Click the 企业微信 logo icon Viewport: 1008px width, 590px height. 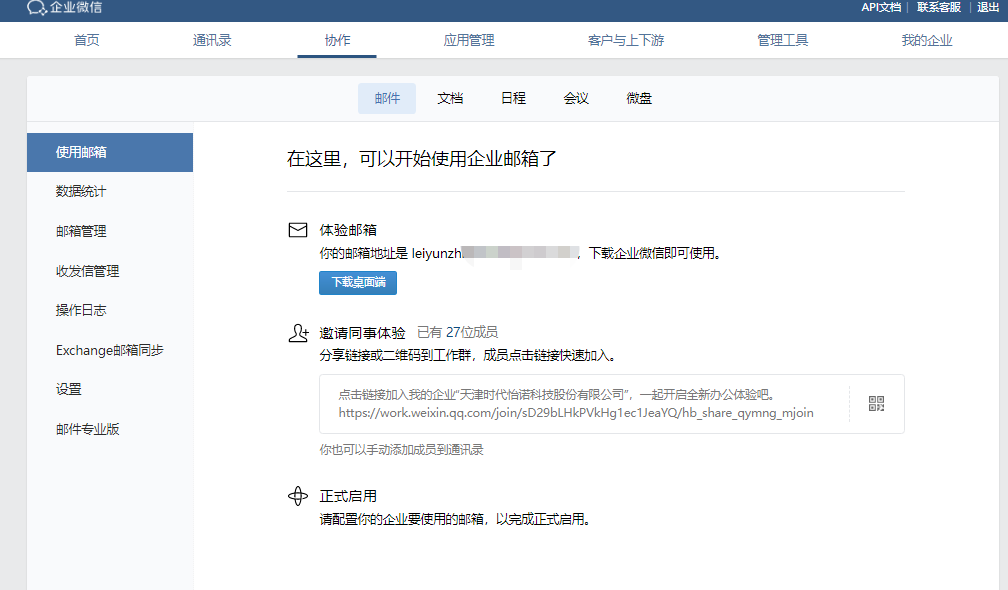(x=34, y=9)
